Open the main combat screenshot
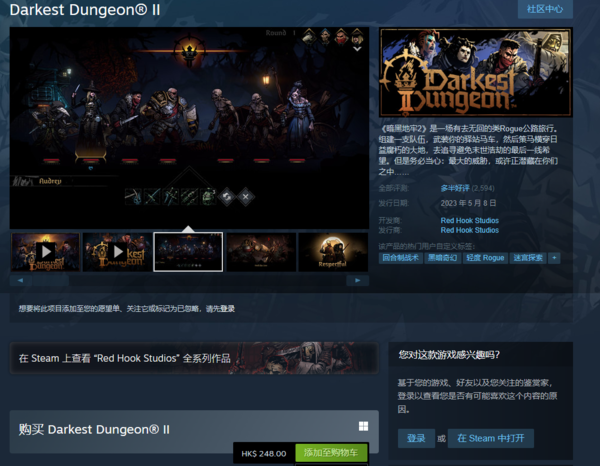Viewport: 600px width, 466px height. [x=189, y=128]
